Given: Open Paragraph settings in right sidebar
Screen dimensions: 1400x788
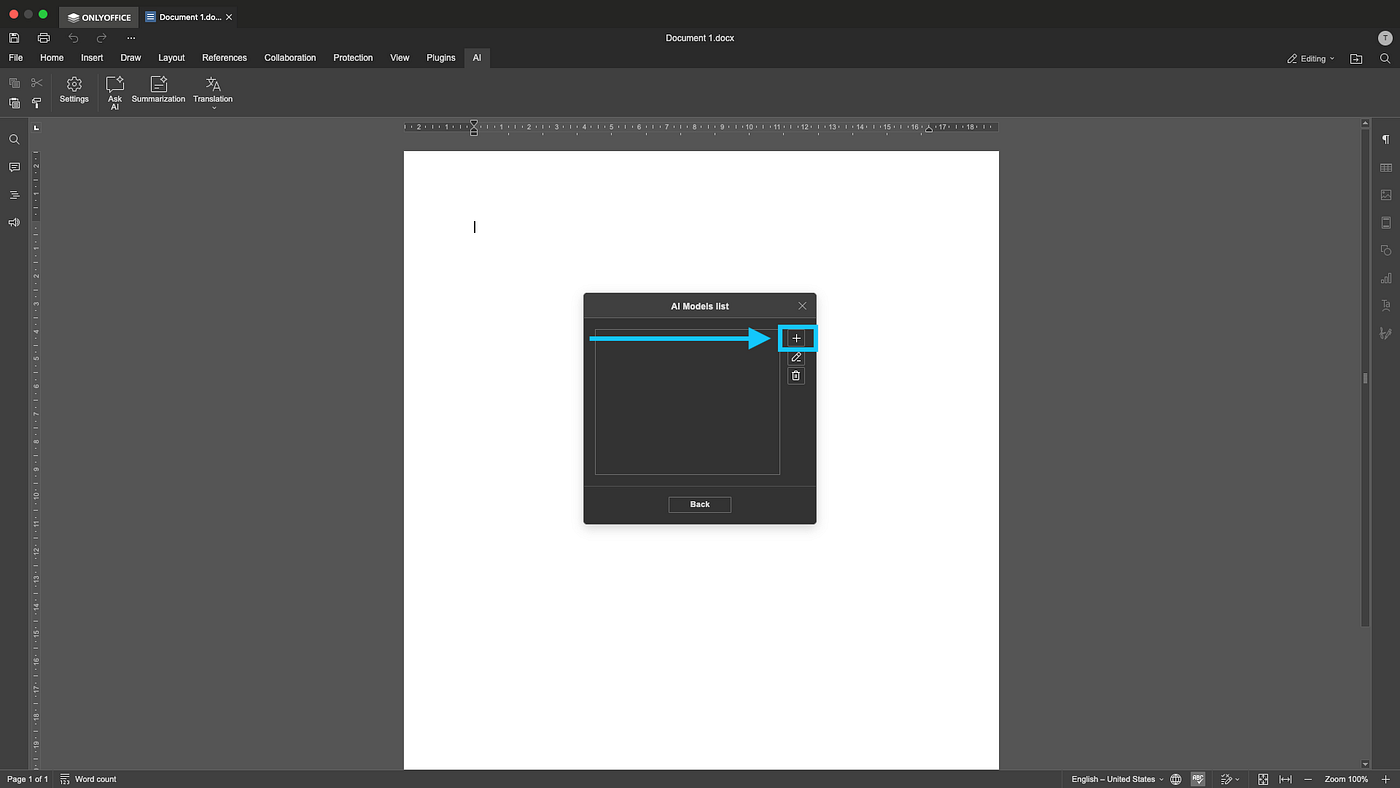Looking at the screenshot, I should click(1386, 140).
